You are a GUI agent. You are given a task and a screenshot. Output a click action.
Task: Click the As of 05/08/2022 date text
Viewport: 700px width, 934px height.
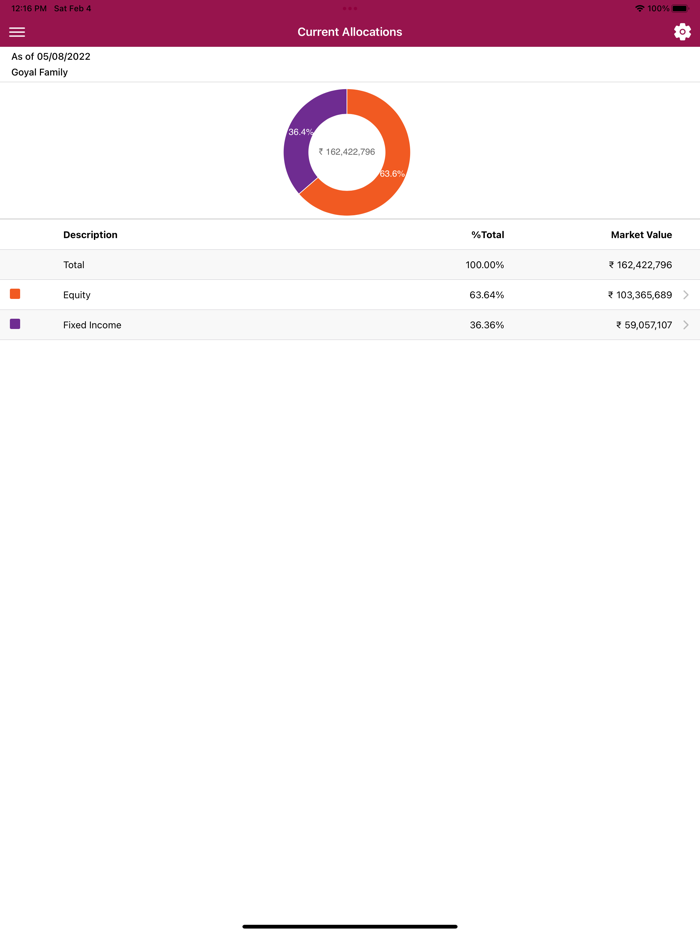click(49, 57)
